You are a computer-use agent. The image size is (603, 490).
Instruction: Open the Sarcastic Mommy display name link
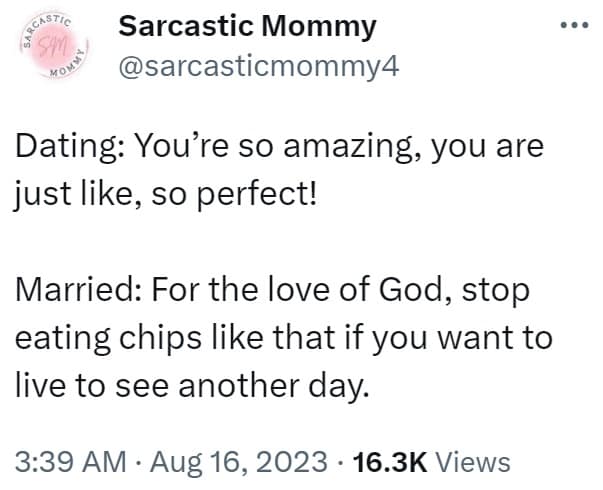tap(248, 27)
